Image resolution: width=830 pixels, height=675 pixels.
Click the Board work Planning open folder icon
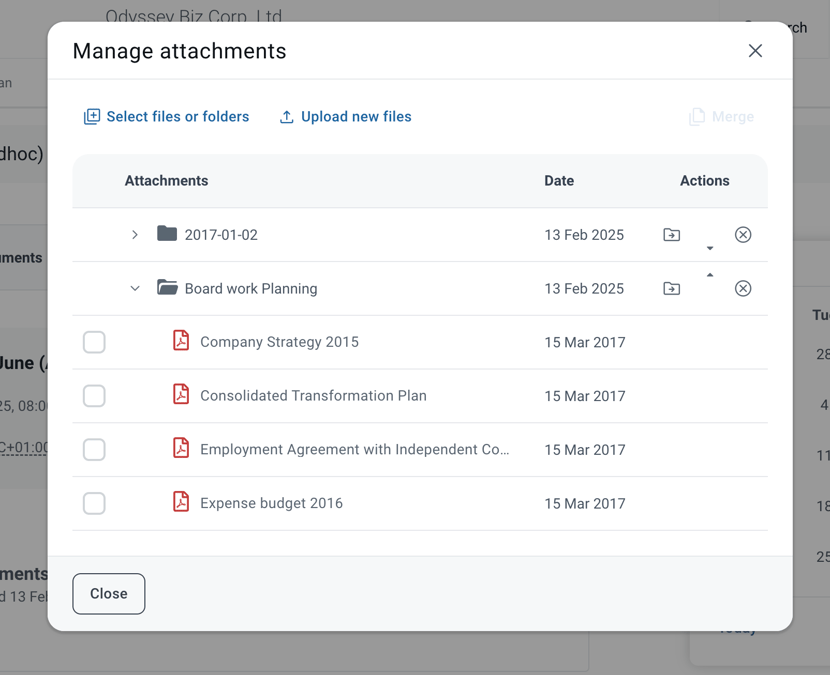coord(167,287)
